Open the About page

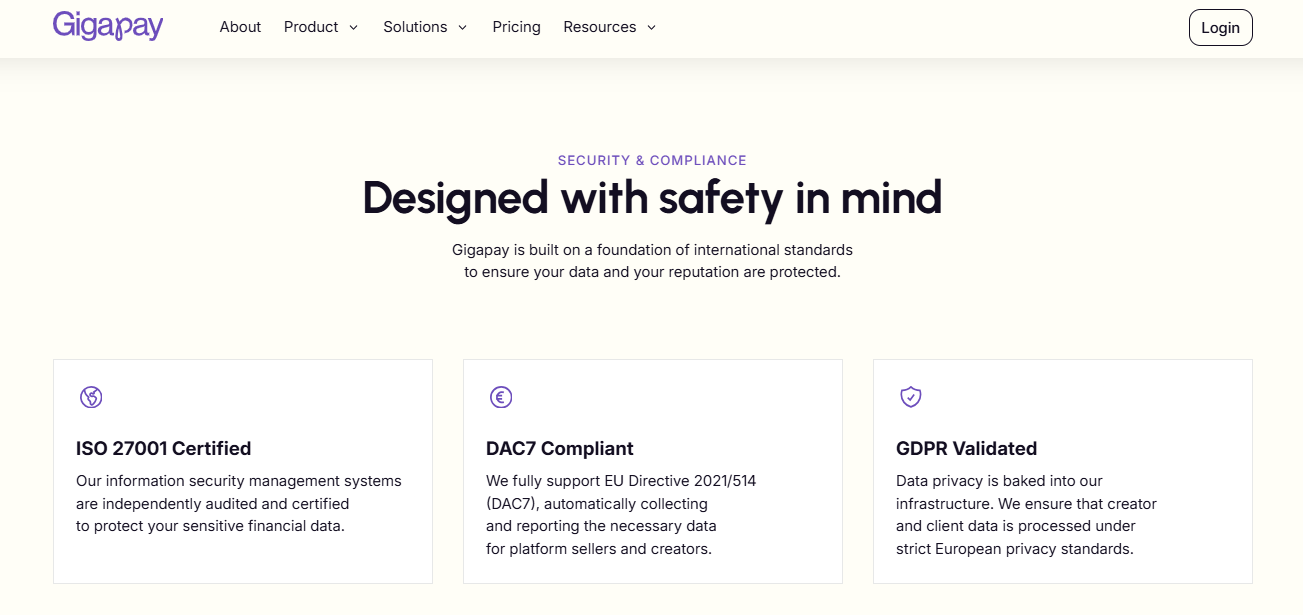240,27
